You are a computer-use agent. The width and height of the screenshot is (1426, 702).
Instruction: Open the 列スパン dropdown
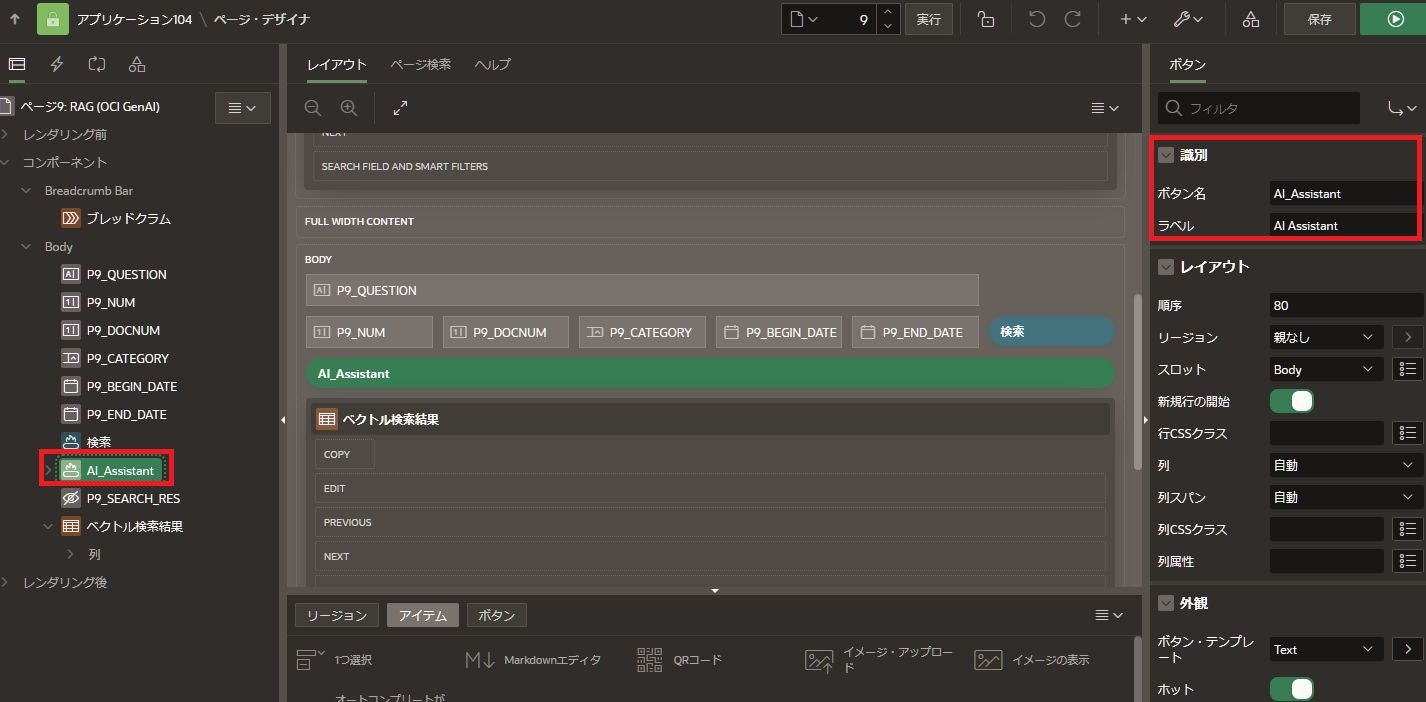1345,497
